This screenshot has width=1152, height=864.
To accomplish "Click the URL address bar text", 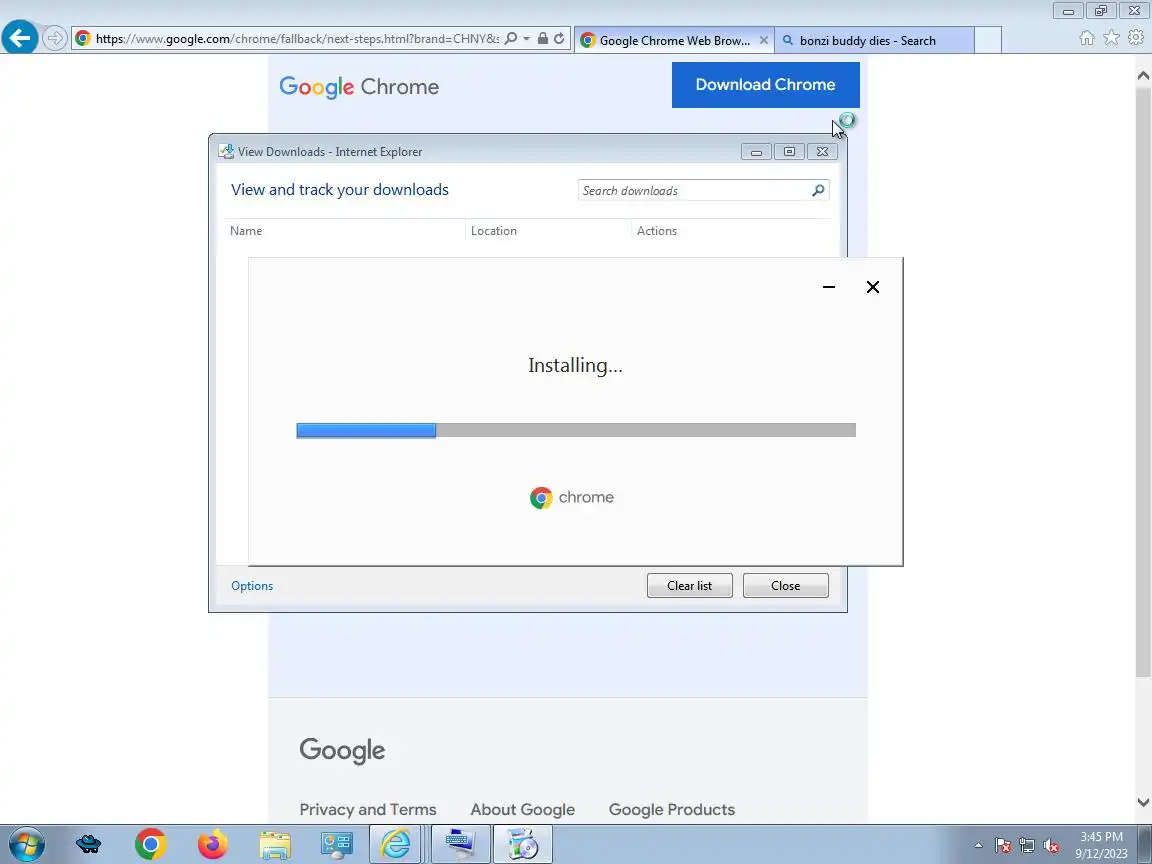I will tap(297, 38).
